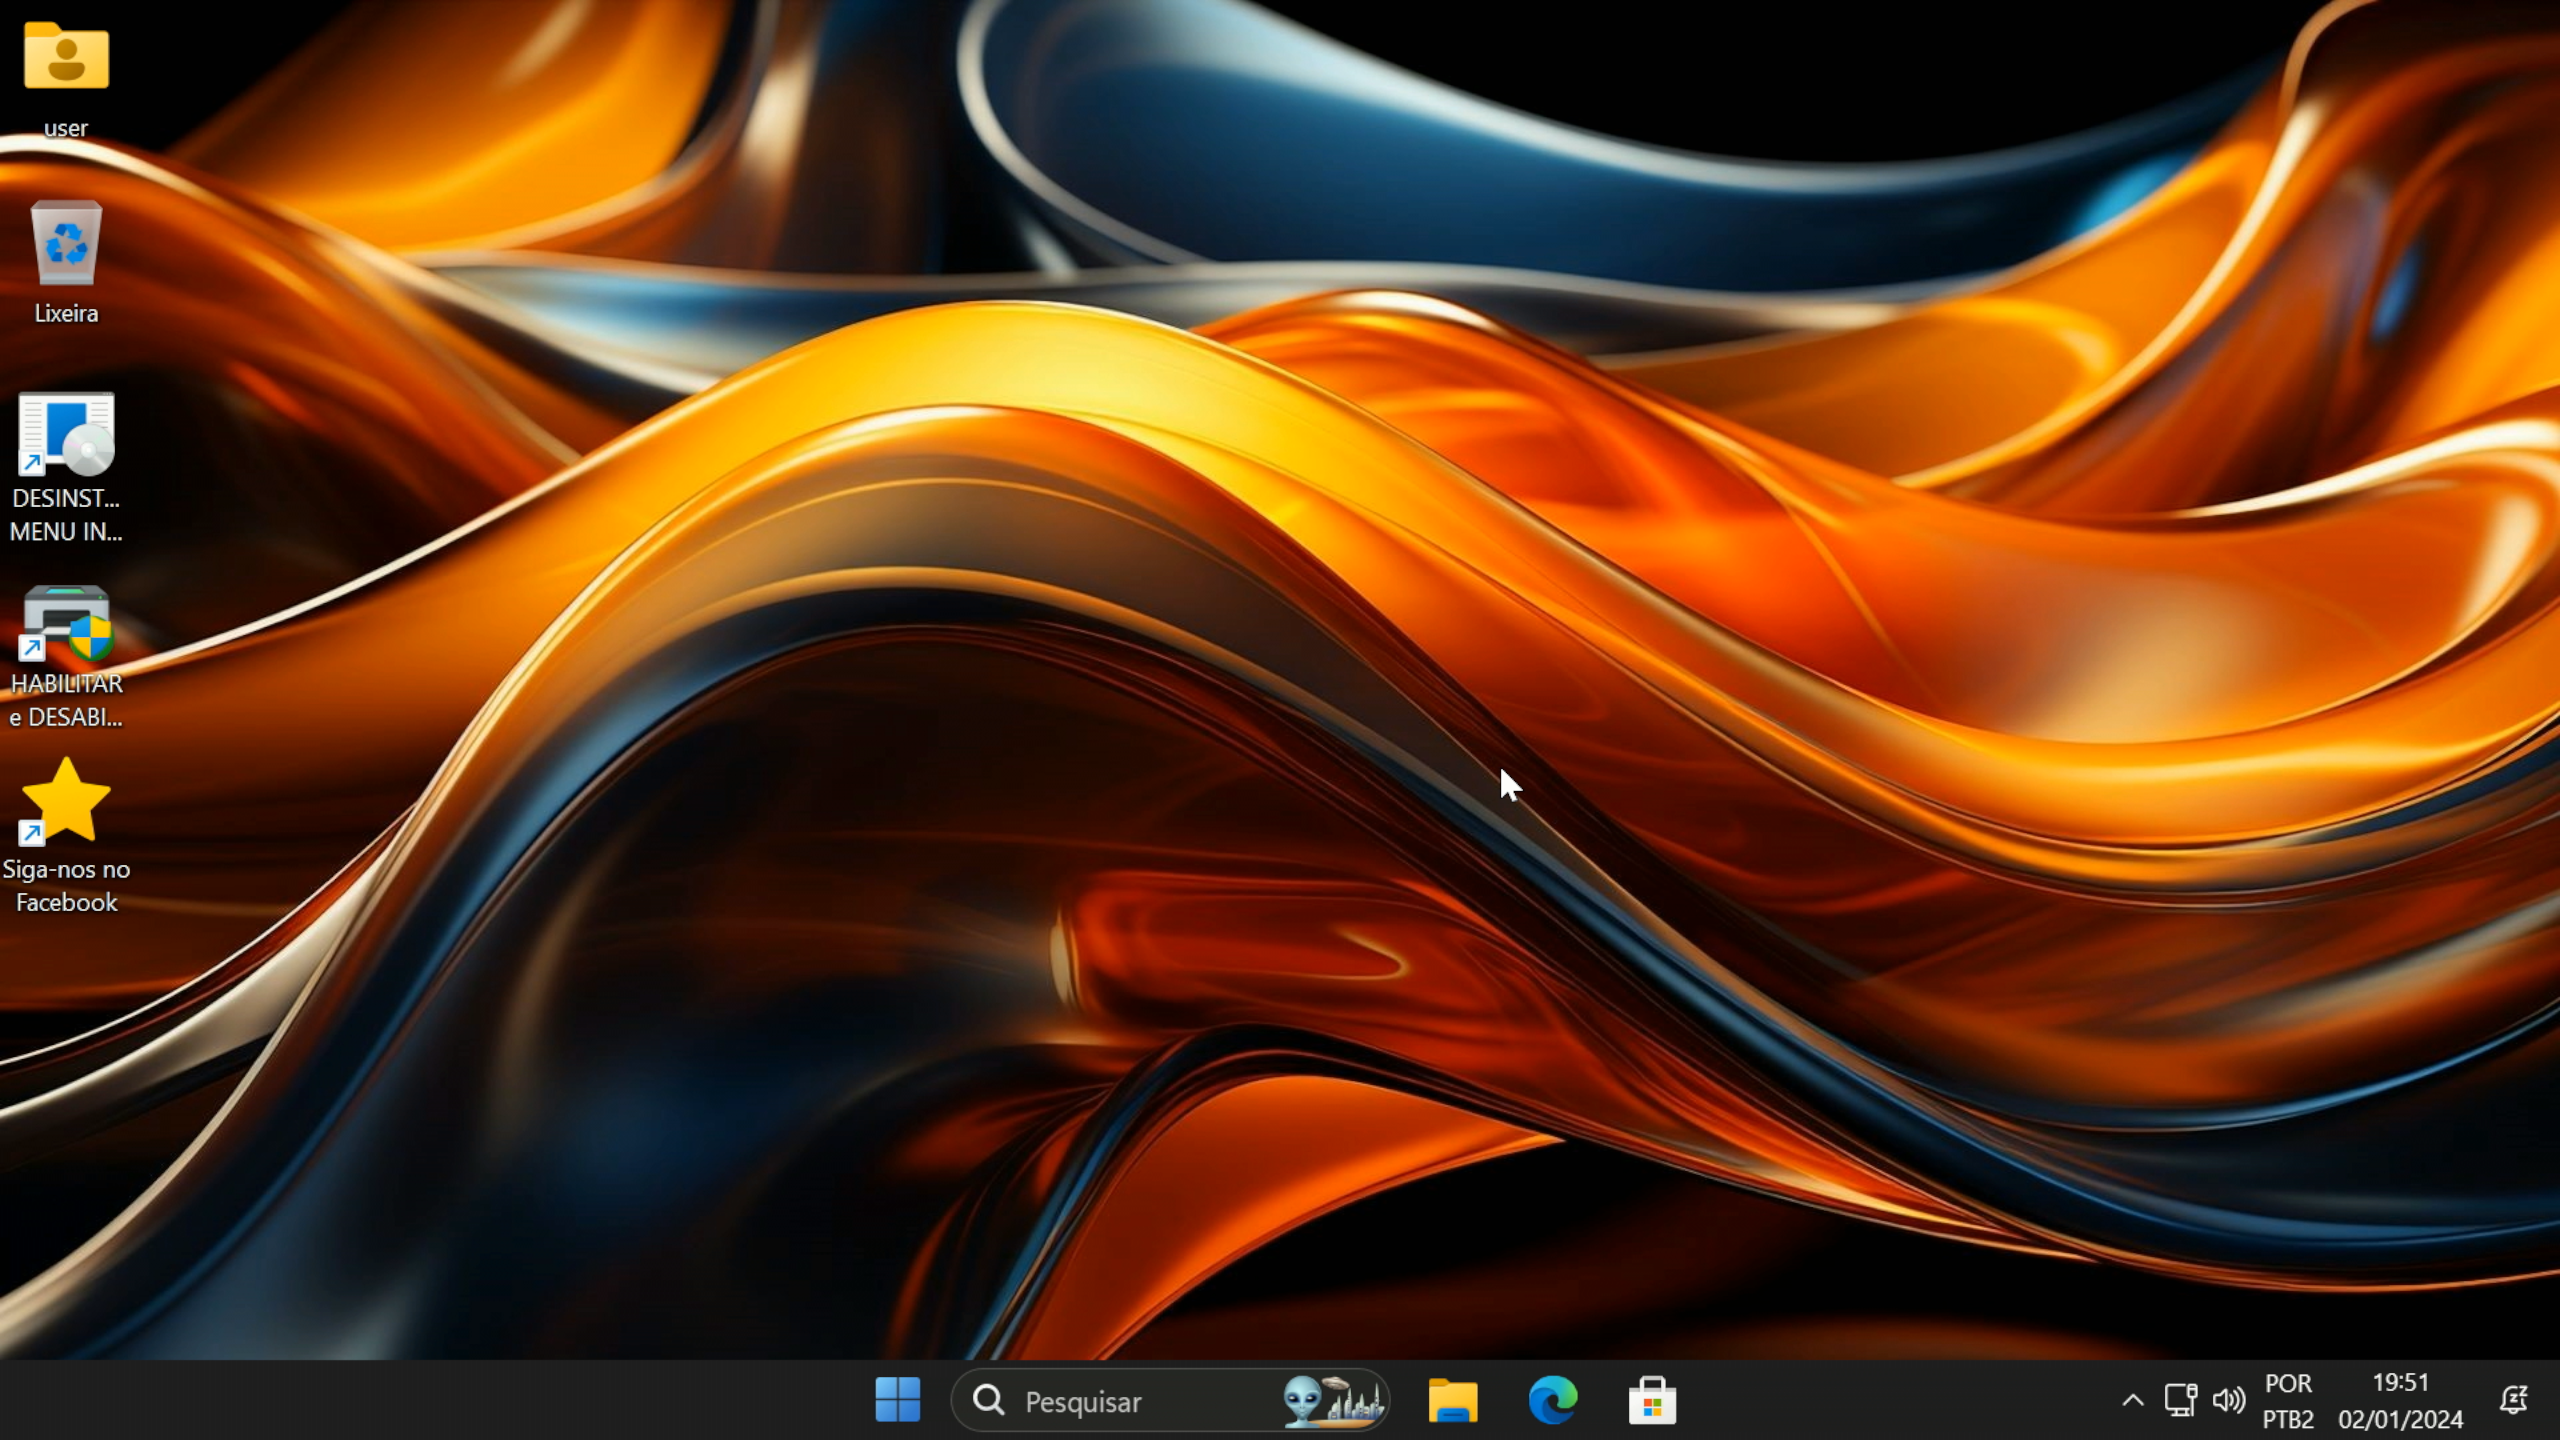Launch Microsoft Edge from the taskbar
The height and width of the screenshot is (1440, 2560).
click(1552, 1400)
